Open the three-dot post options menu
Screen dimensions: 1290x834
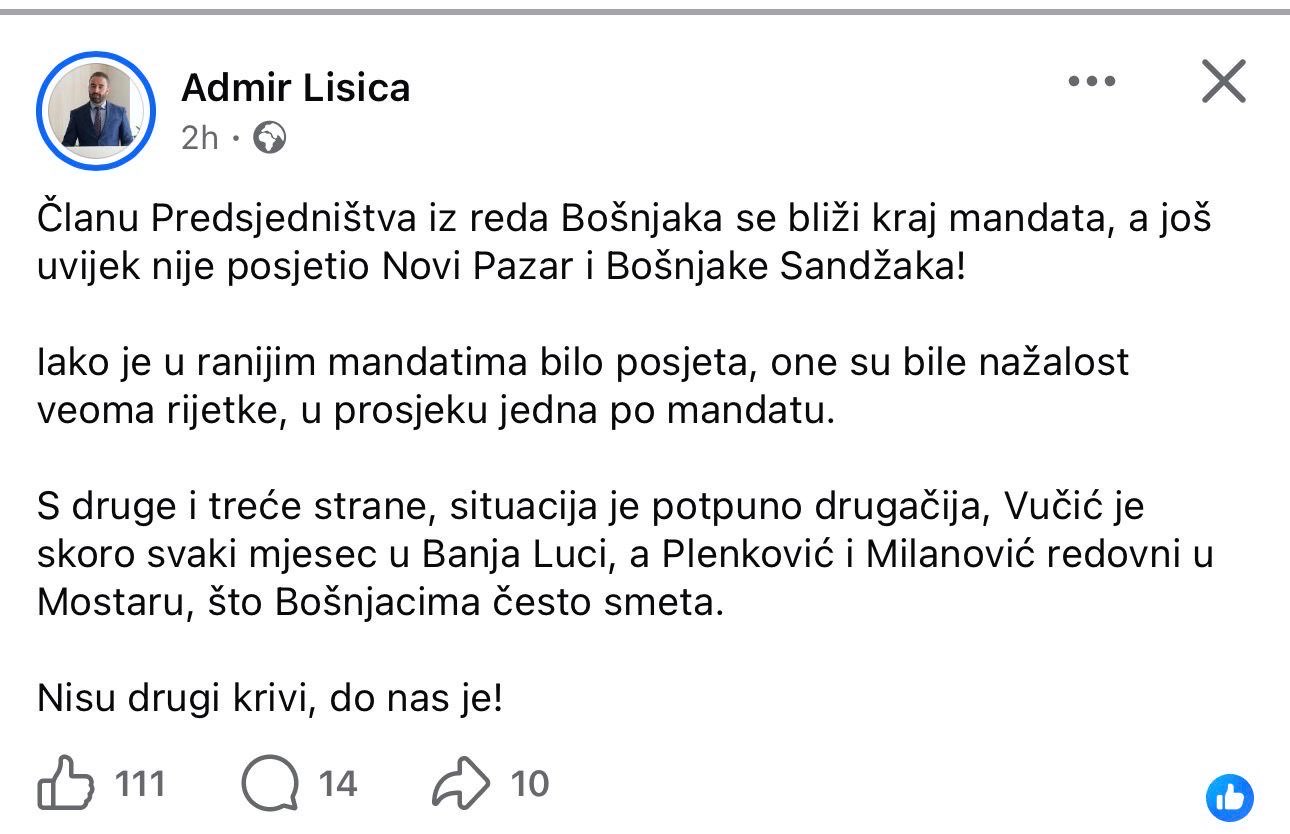coord(1091,82)
